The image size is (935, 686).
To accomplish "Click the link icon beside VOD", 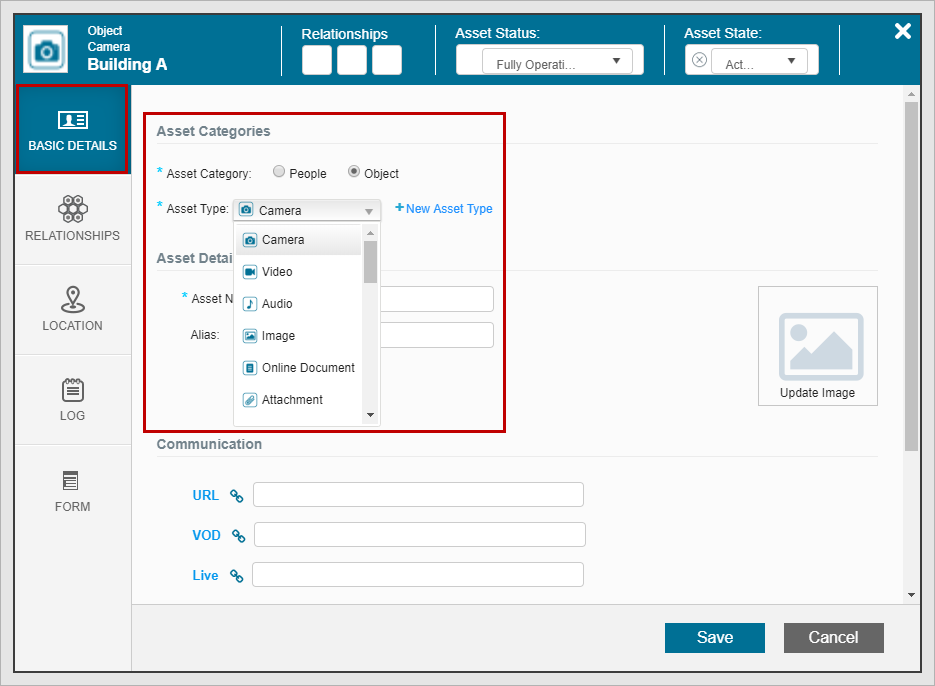I will (239, 535).
